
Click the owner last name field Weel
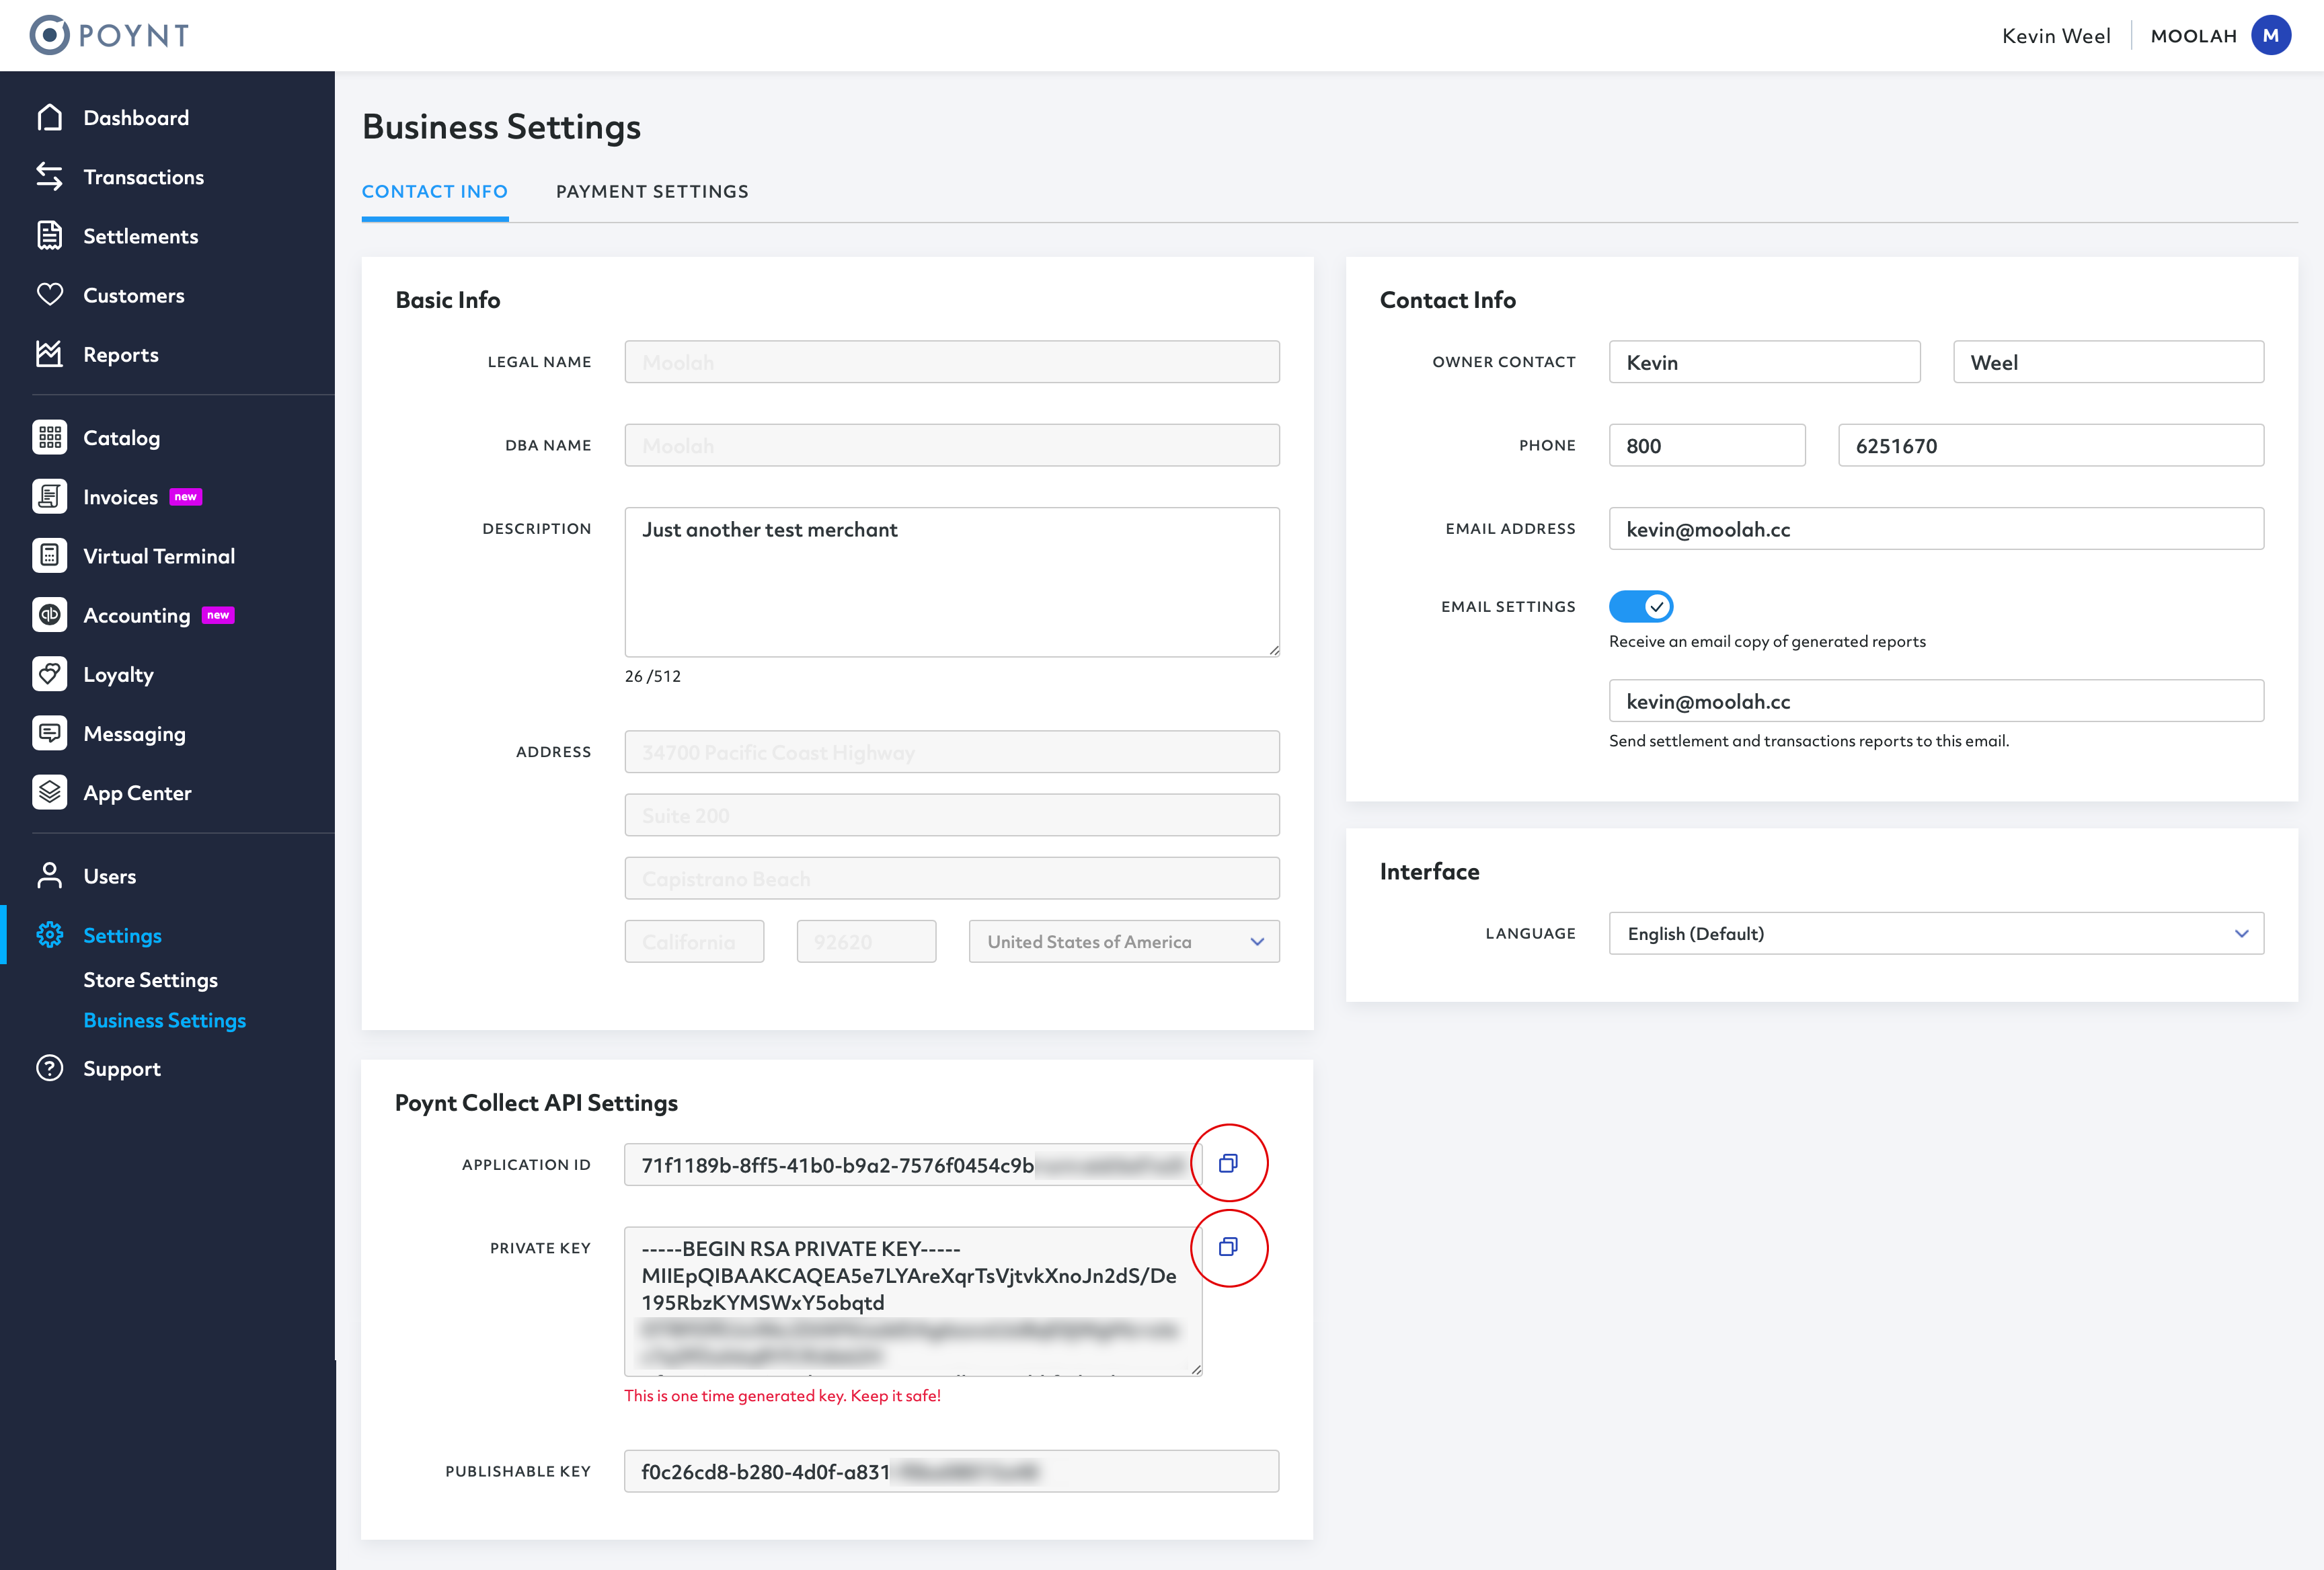click(2108, 362)
